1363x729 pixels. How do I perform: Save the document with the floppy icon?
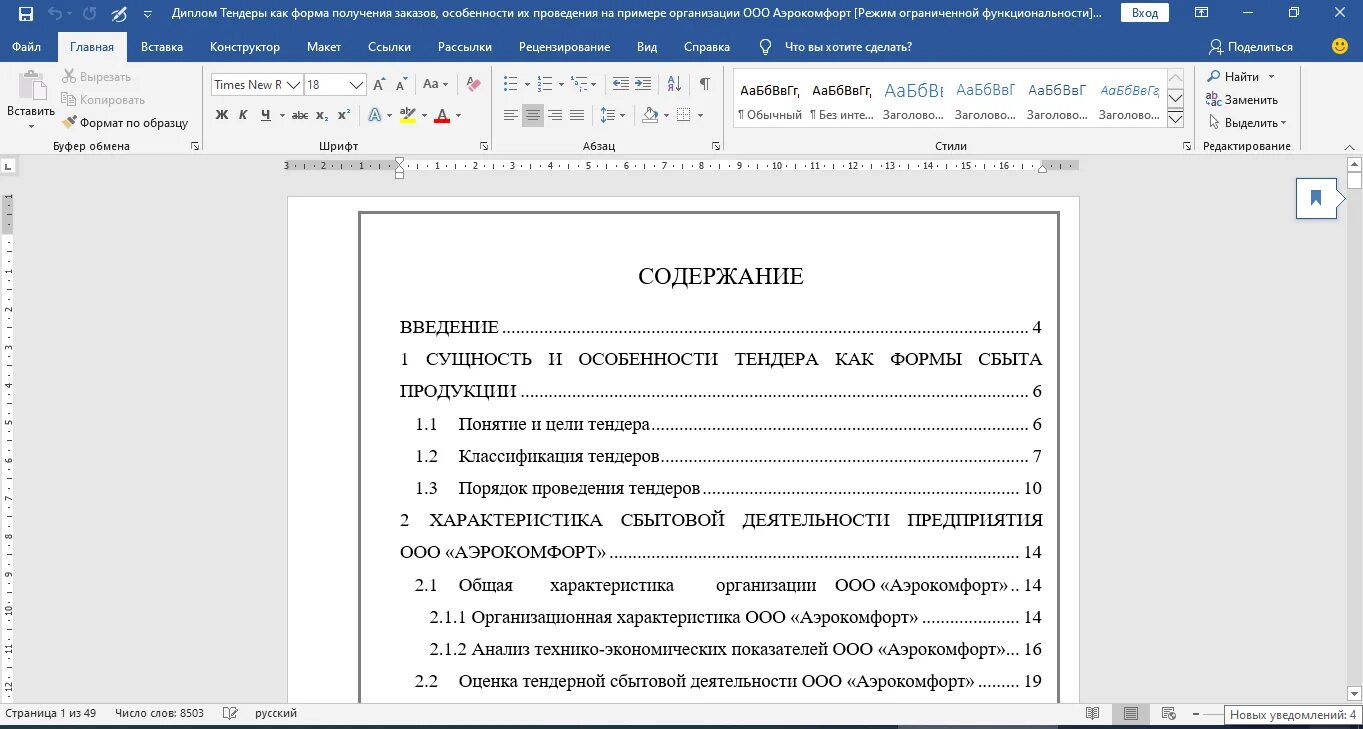[x=26, y=14]
